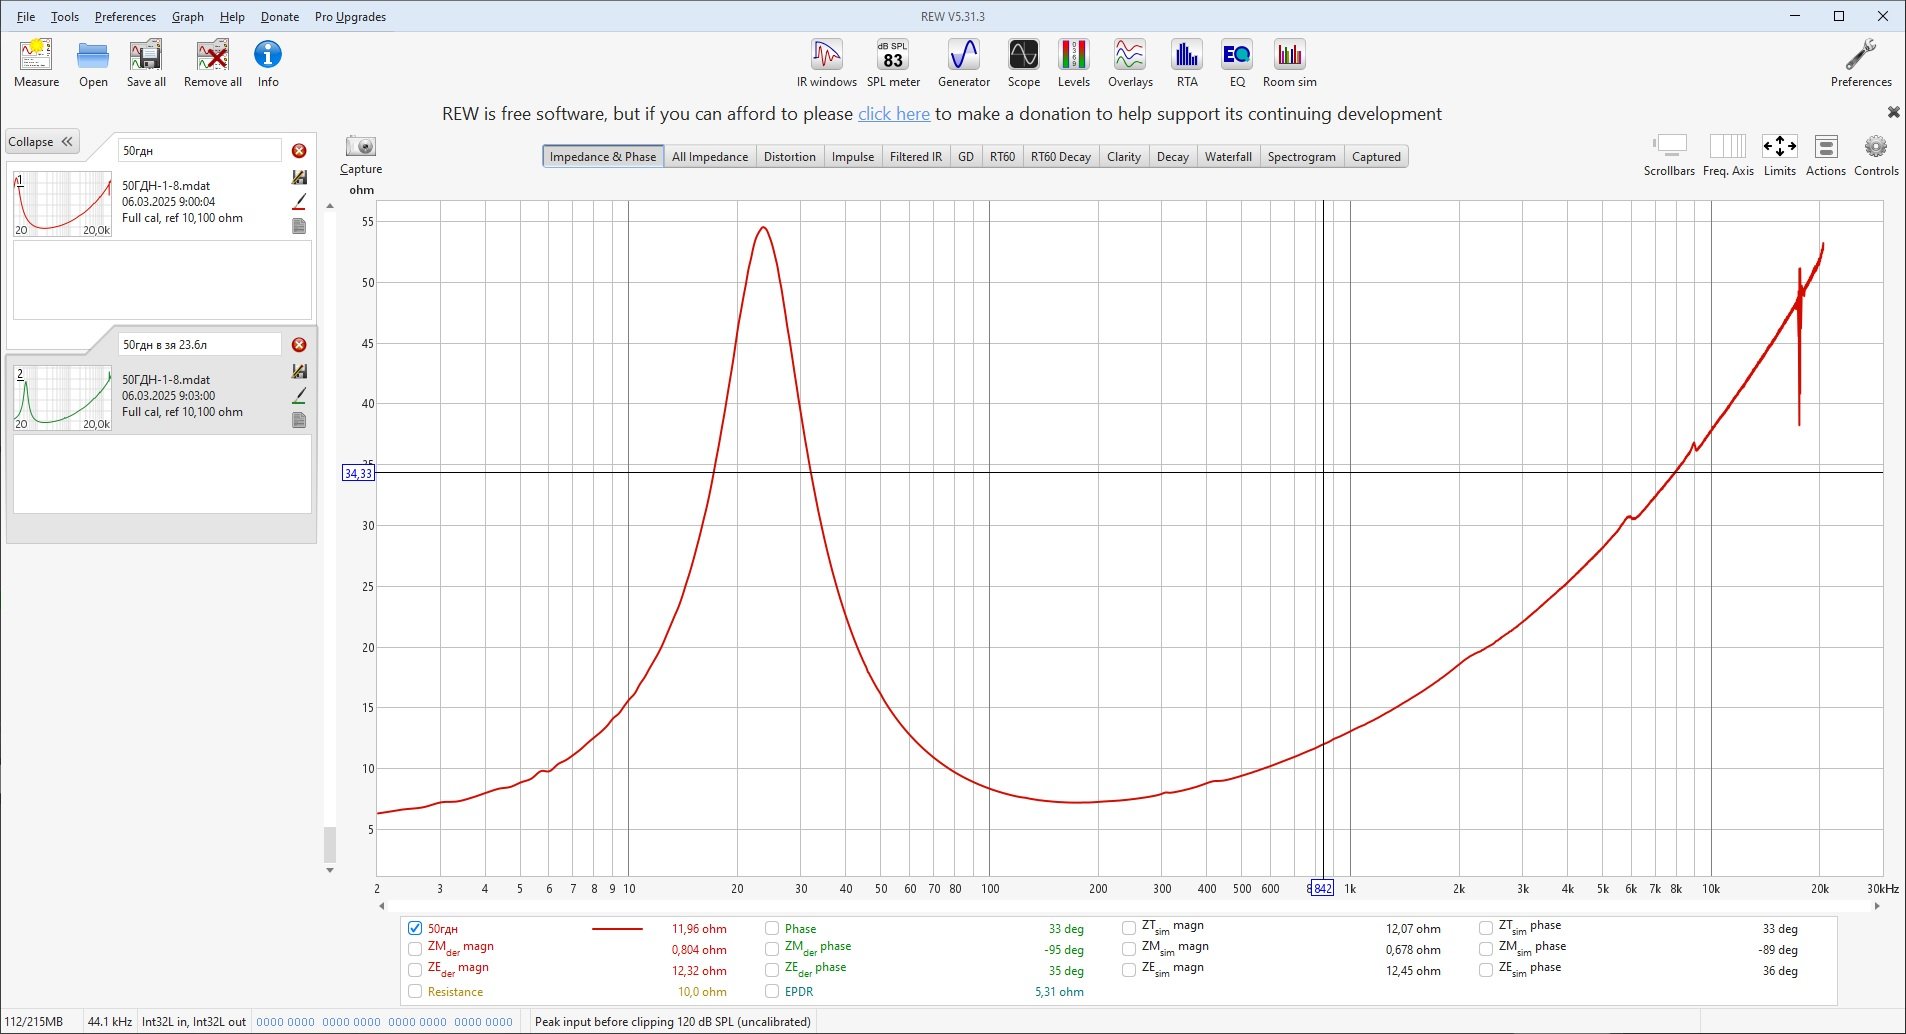Collapse the measurements side panel
This screenshot has height=1034, width=1906.
pos(41,142)
